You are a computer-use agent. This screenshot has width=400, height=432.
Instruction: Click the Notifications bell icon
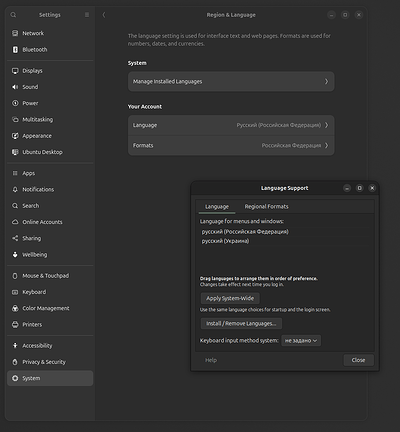[15, 189]
